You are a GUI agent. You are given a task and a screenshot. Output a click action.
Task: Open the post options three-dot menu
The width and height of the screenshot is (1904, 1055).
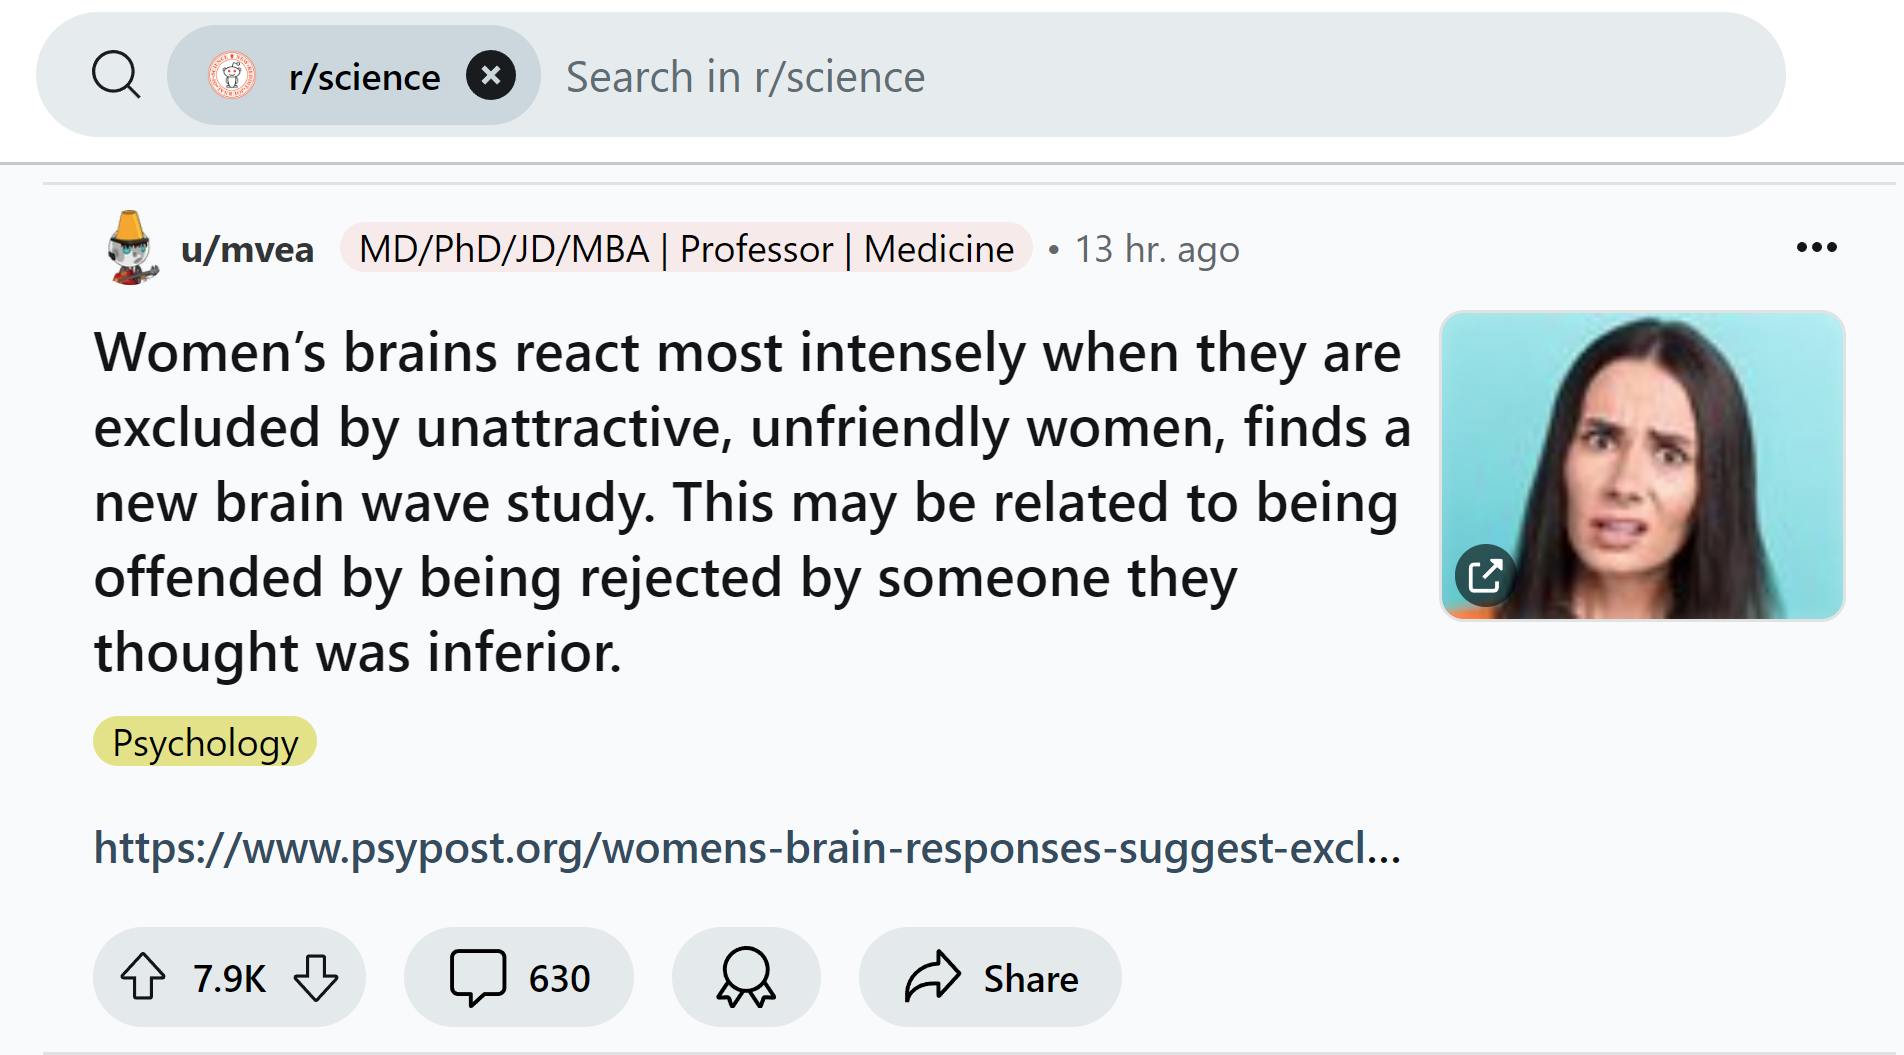[x=1816, y=247]
